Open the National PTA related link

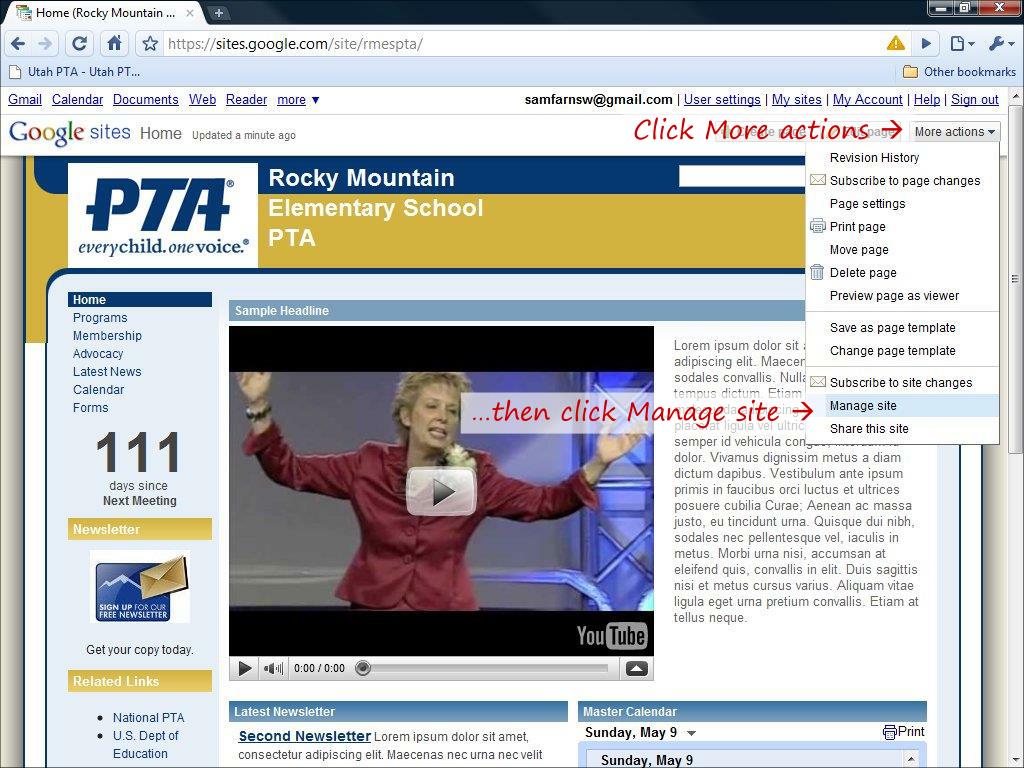coord(148,717)
